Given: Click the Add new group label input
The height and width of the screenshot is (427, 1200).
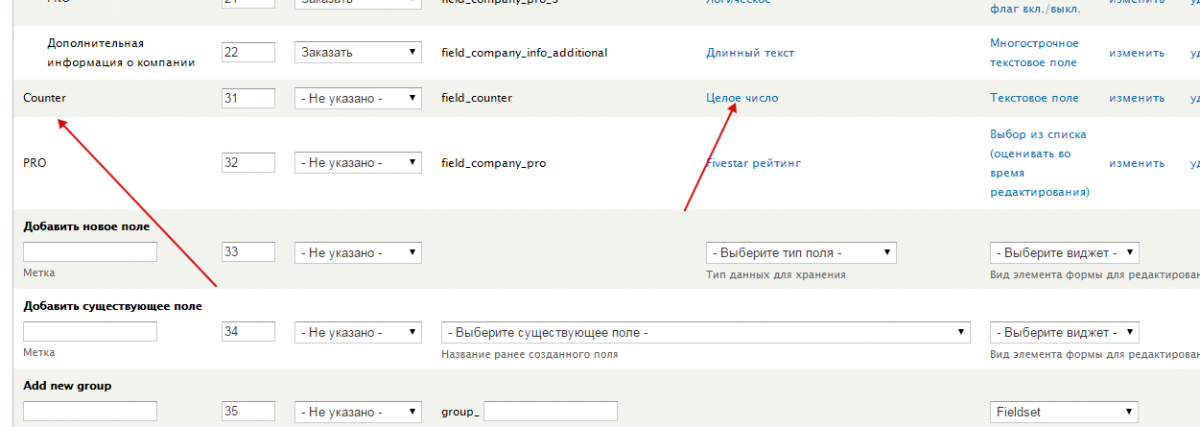Looking at the screenshot, I should [x=90, y=412].
